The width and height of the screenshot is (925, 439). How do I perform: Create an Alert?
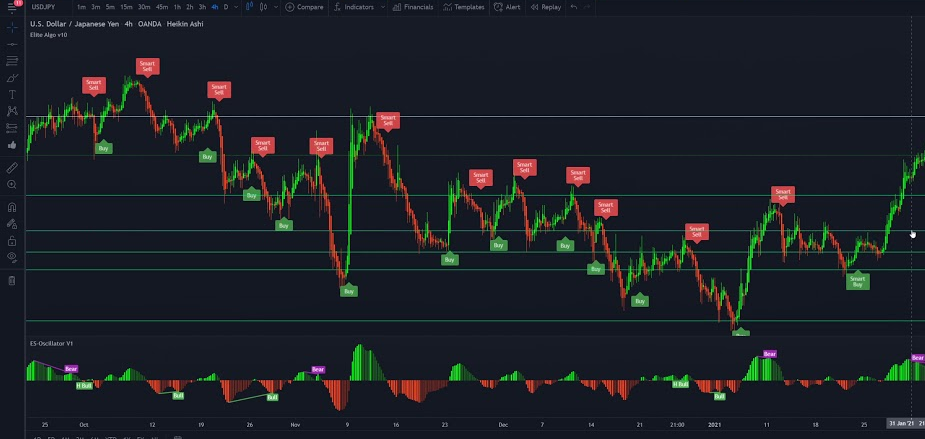click(x=507, y=7)
